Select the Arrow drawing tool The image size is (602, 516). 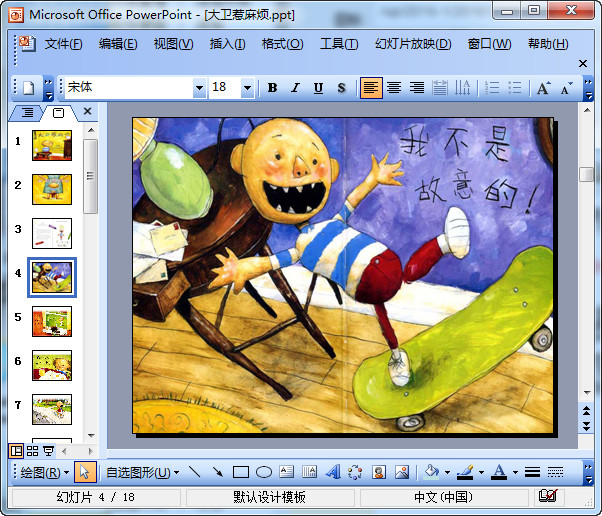218,472
